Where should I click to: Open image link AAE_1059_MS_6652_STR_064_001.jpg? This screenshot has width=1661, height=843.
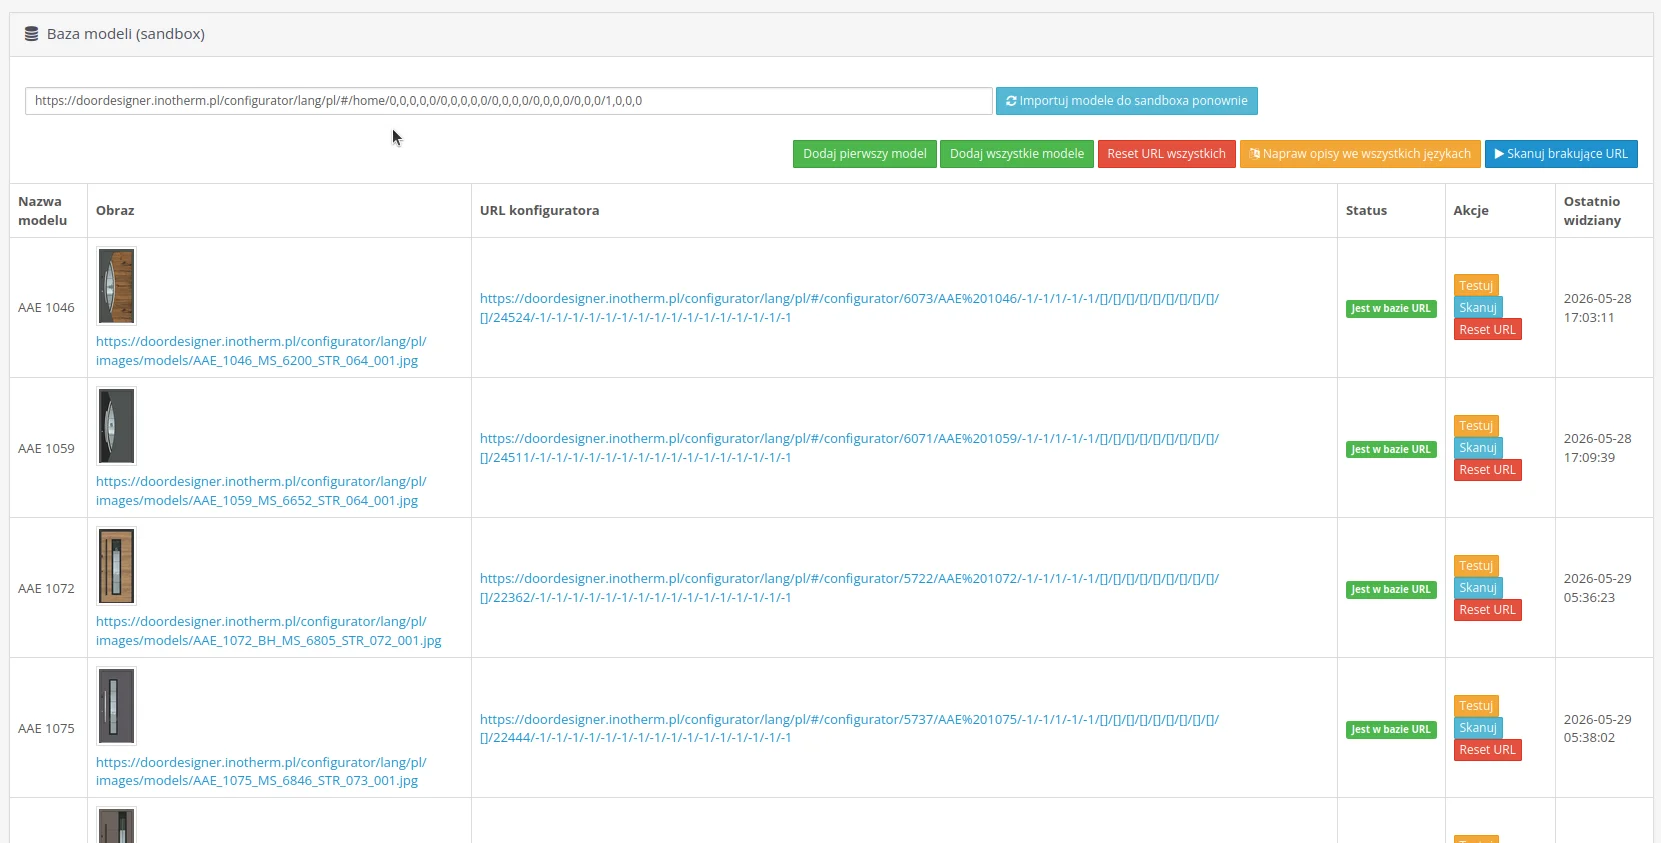[261, 491]
